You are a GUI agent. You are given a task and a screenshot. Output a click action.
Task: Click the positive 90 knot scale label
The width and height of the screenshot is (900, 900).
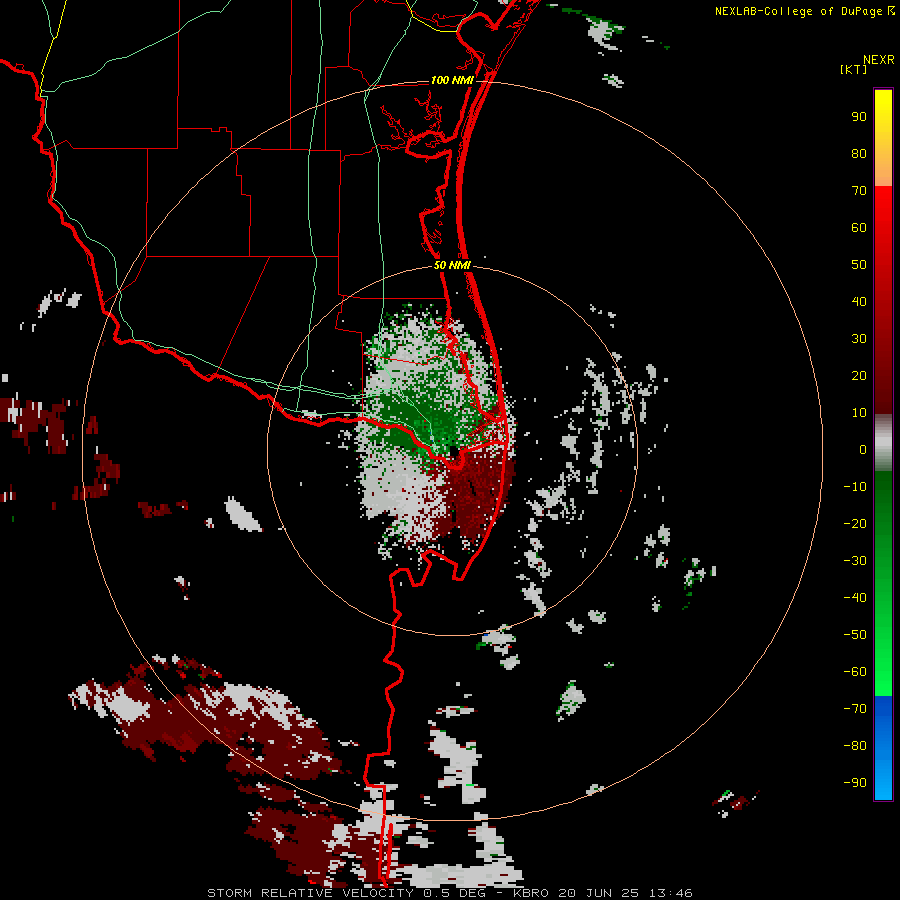[x=859, y=117]
